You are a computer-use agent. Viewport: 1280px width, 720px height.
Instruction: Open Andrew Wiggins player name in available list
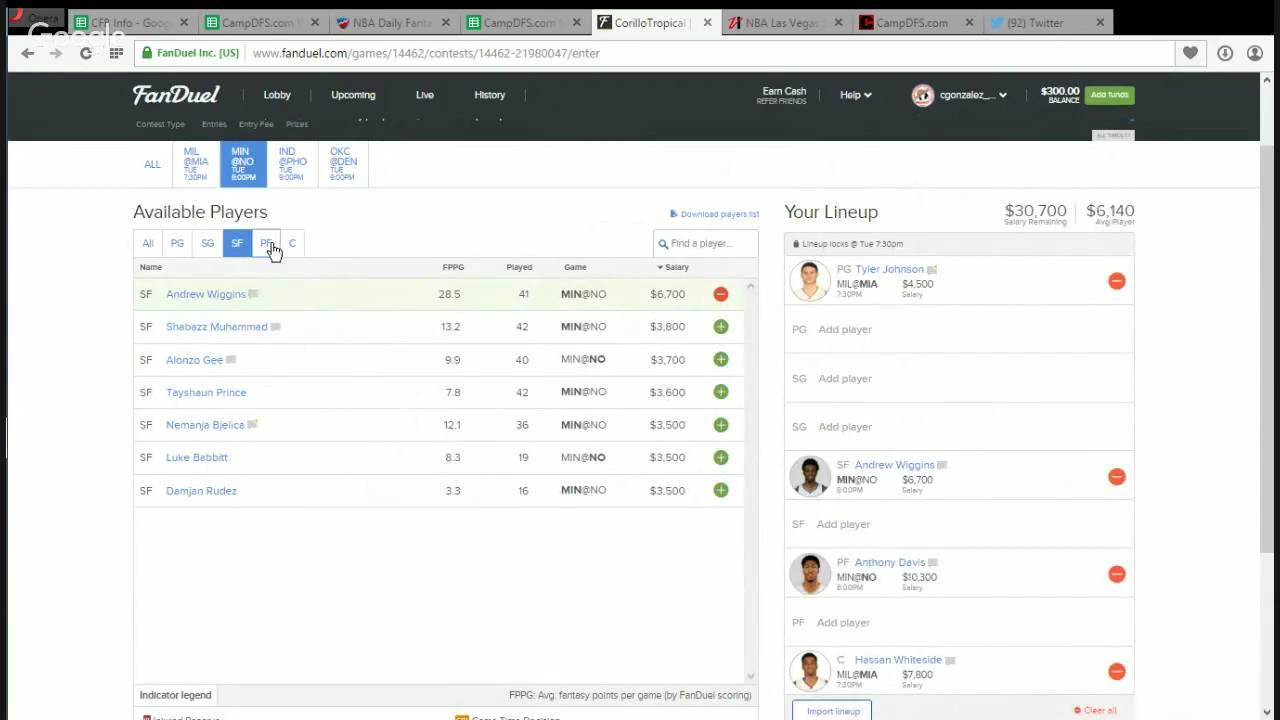[x=205, y=294]
